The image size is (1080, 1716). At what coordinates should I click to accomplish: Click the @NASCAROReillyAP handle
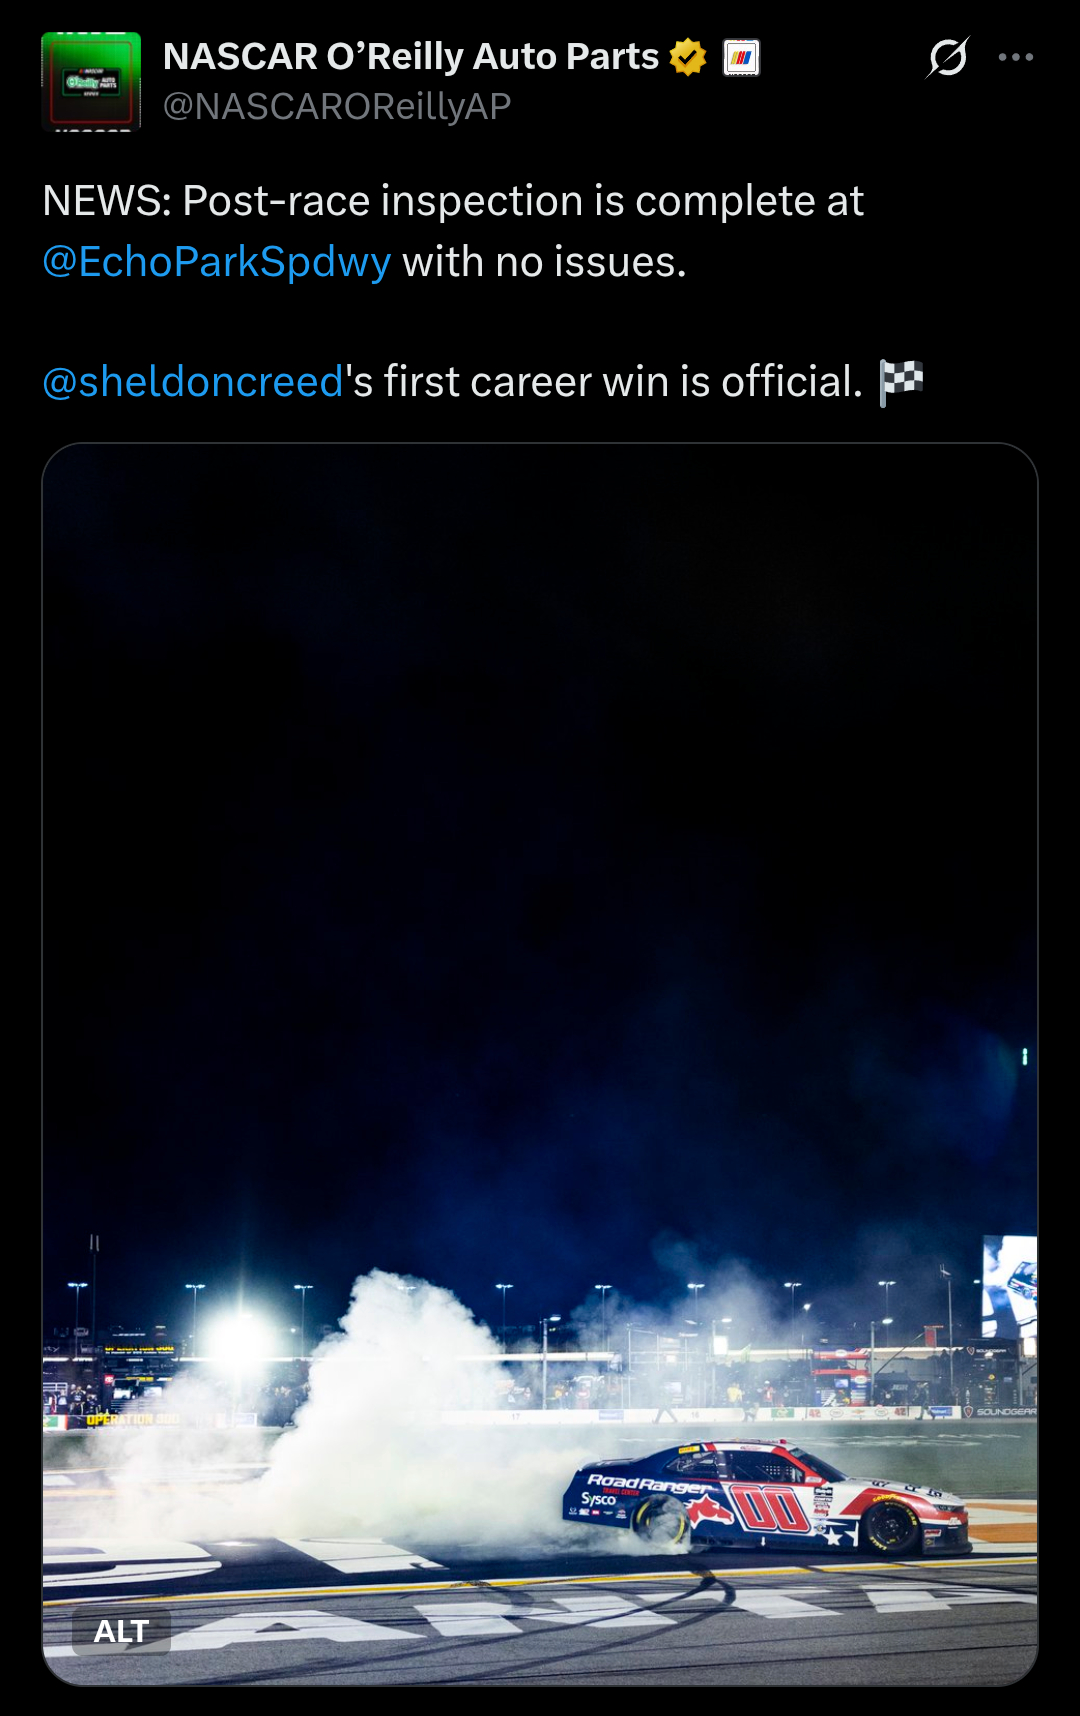(x=337, y=106)
